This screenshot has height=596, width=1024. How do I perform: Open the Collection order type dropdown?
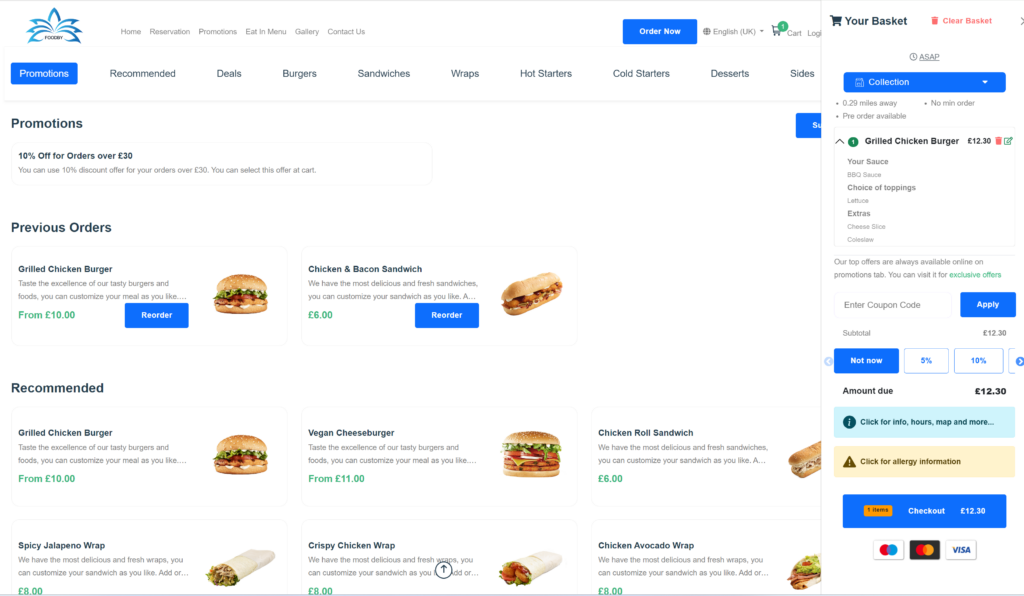(x=923, y=82)
